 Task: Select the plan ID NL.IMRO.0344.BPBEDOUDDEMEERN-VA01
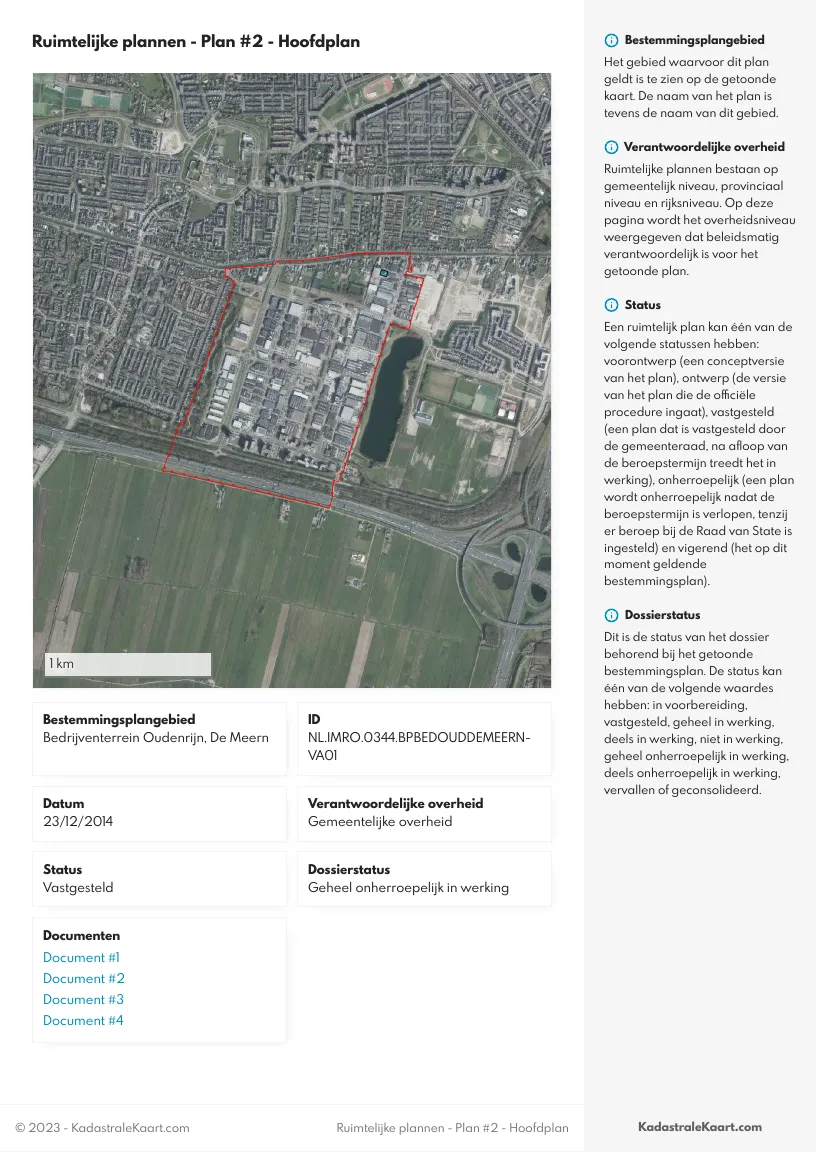[x=419, y=746]
